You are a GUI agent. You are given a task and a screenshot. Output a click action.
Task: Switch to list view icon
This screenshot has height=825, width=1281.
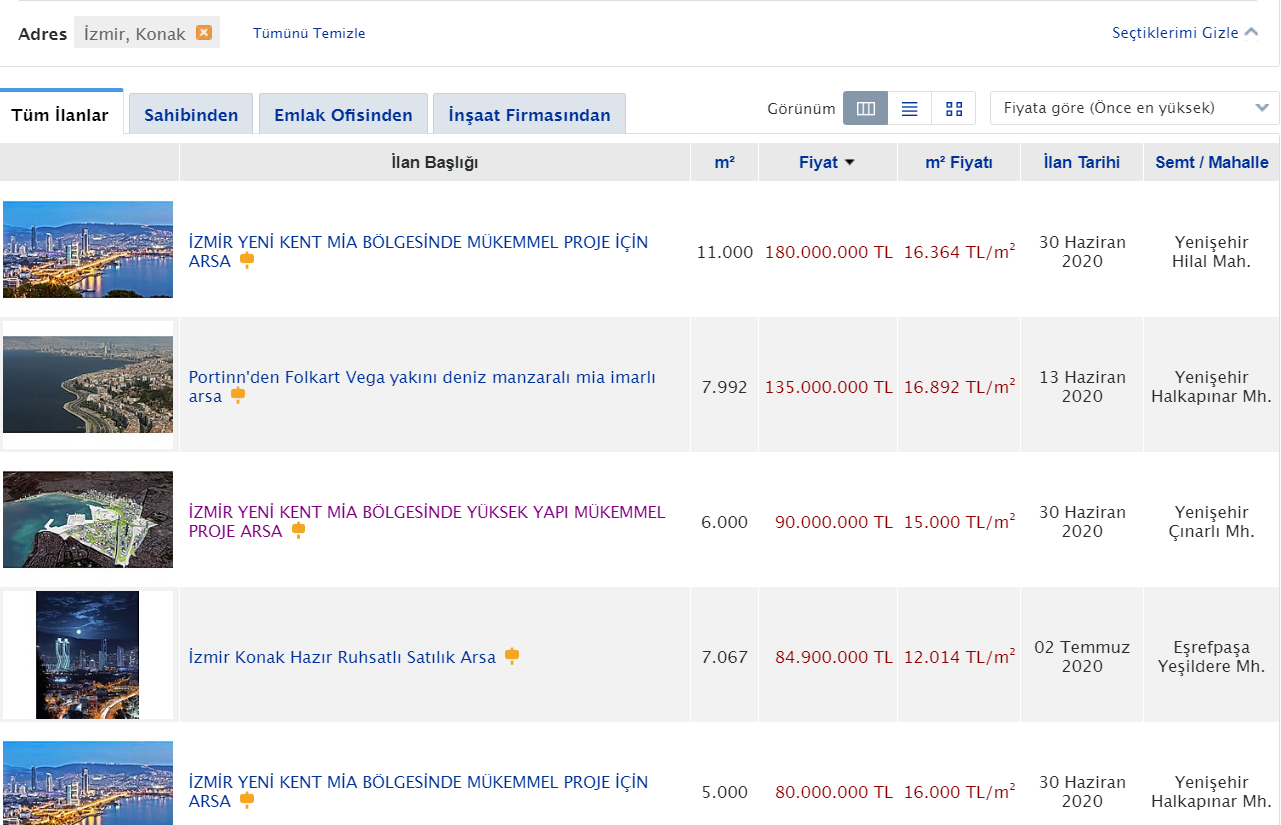tap(909, 109)
